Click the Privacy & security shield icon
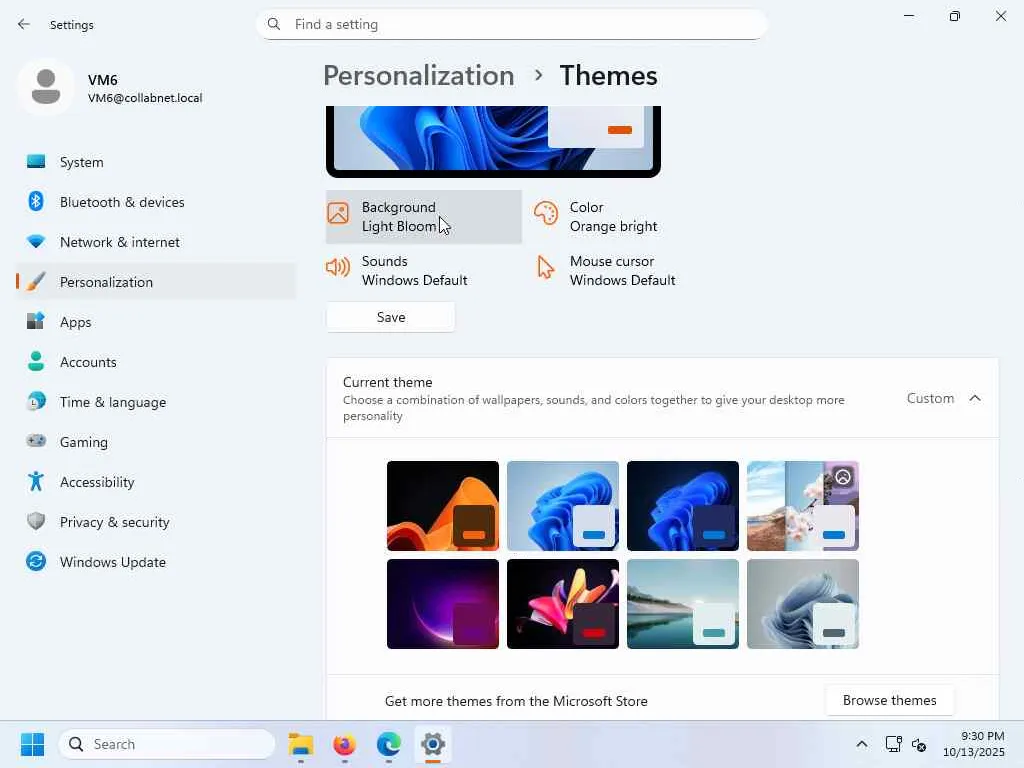The width and height of the screenshot is (1024, 768). (x=36, y=521)
